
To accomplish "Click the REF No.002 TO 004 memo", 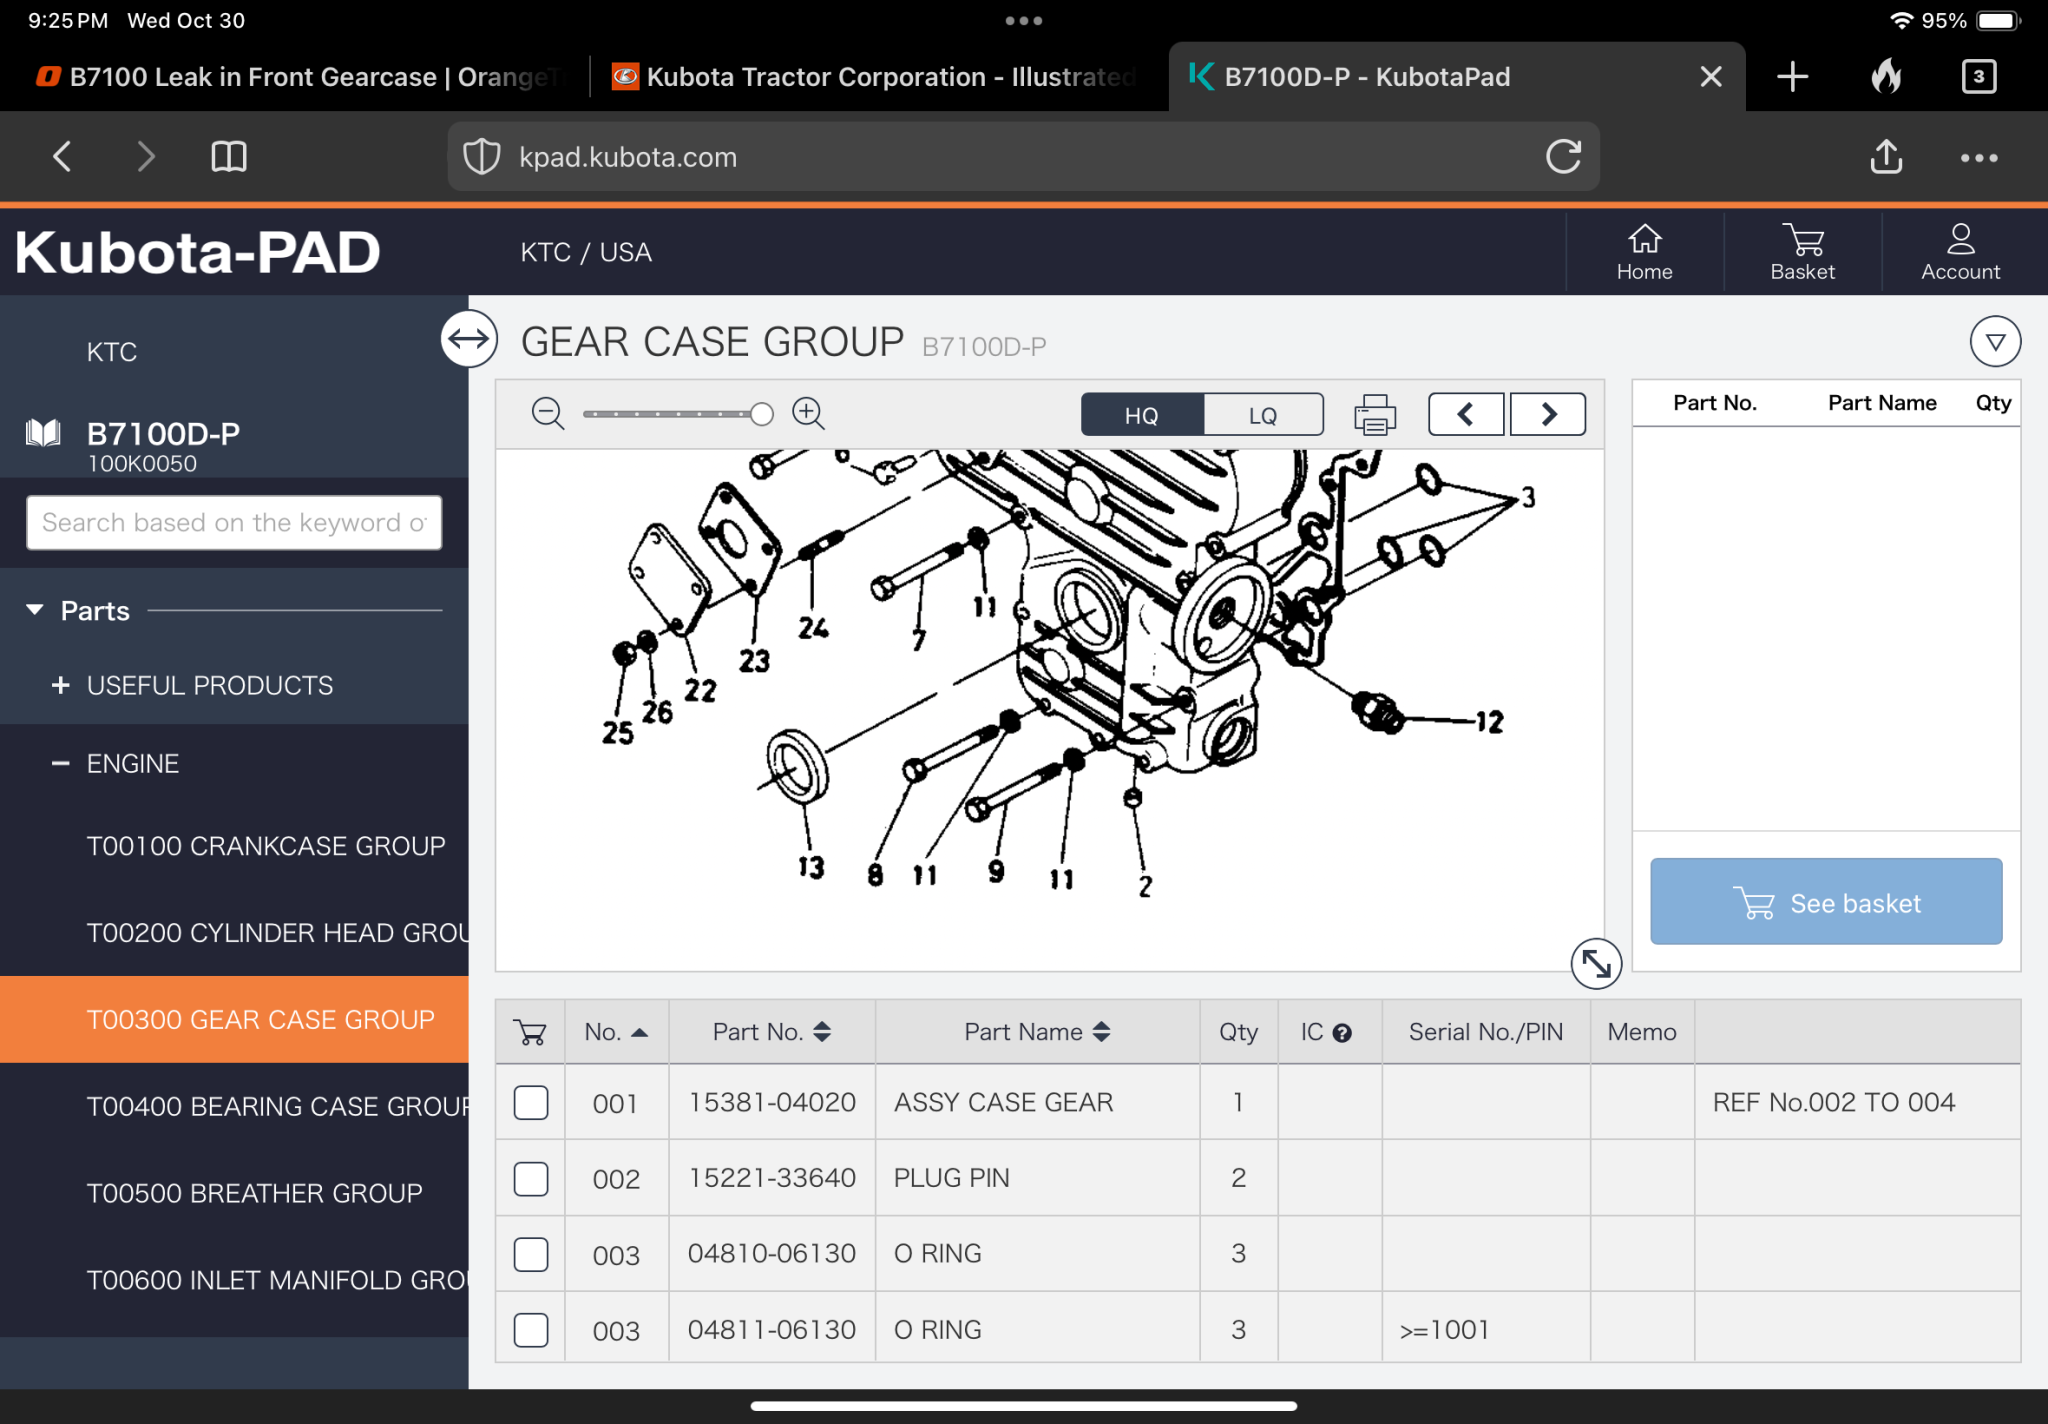I will (1833, 1102).
